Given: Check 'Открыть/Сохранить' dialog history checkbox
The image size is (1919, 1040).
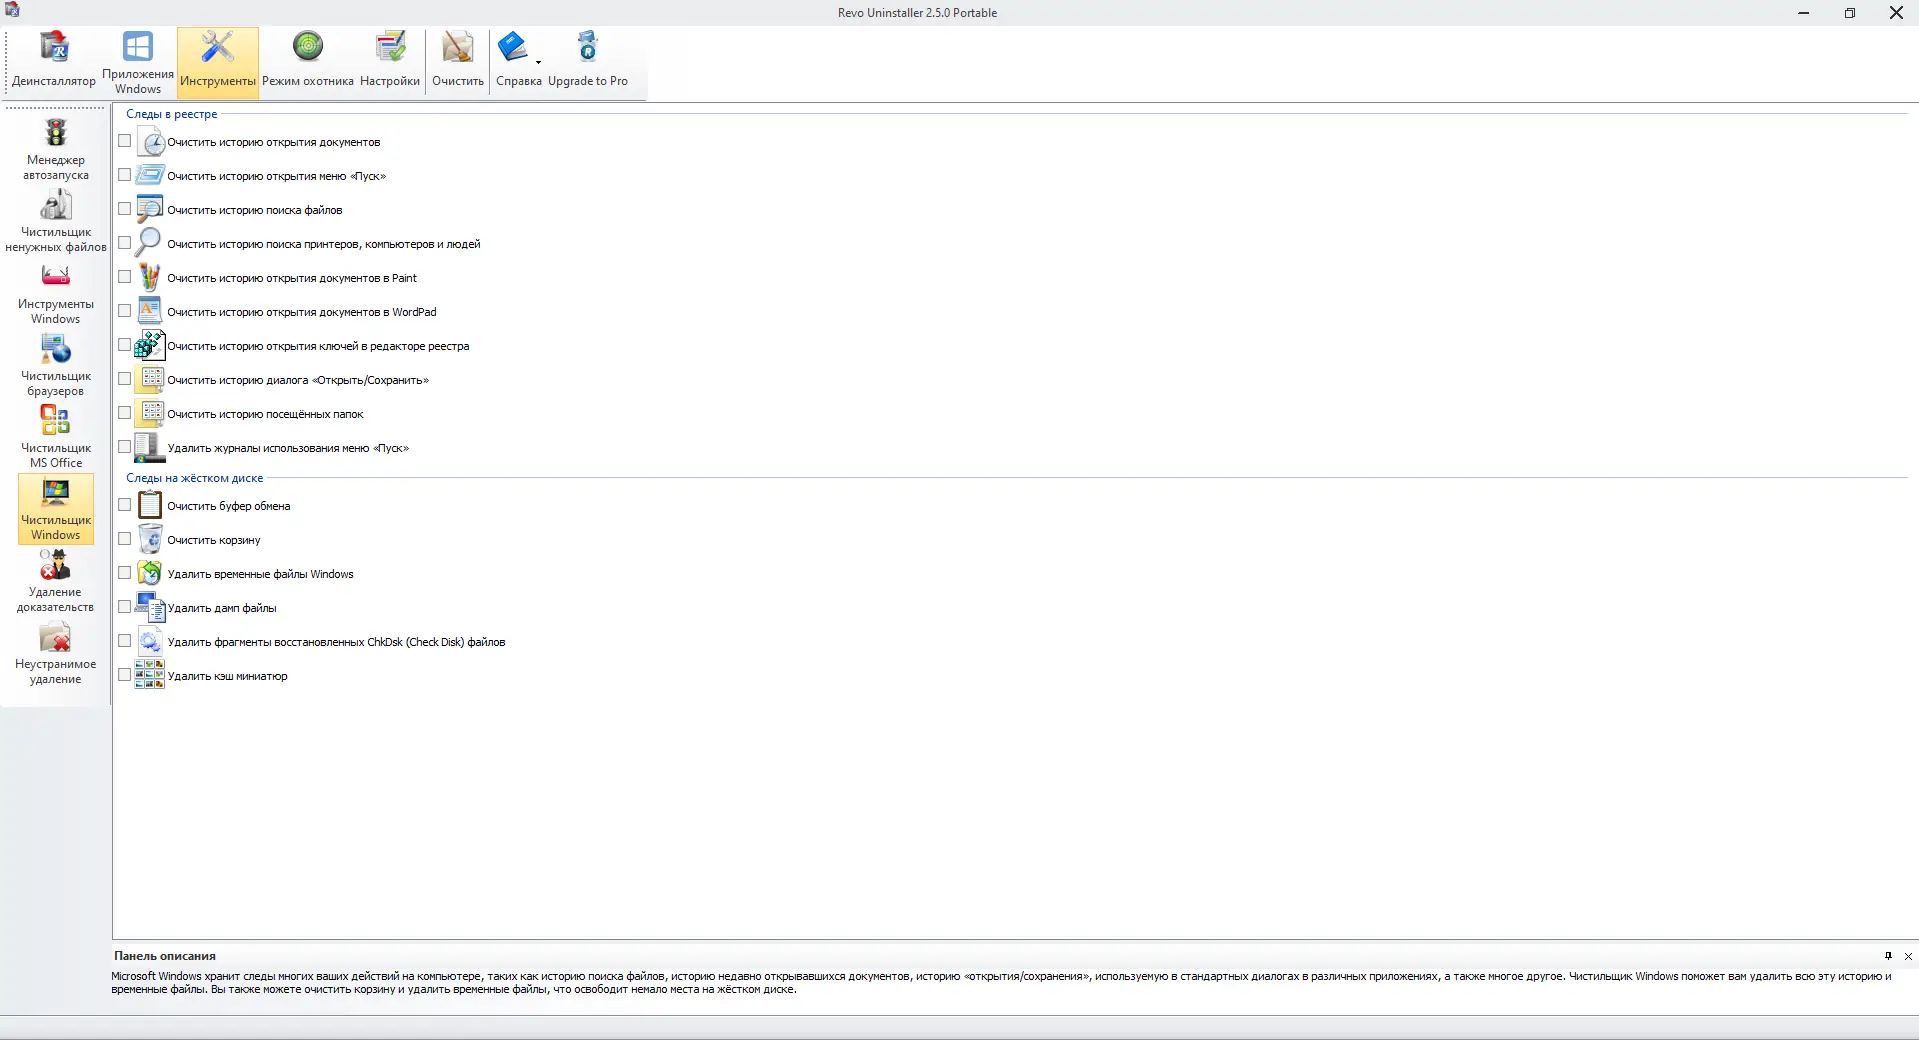Looking at the screenshot, I should click(x=125, y=379).
